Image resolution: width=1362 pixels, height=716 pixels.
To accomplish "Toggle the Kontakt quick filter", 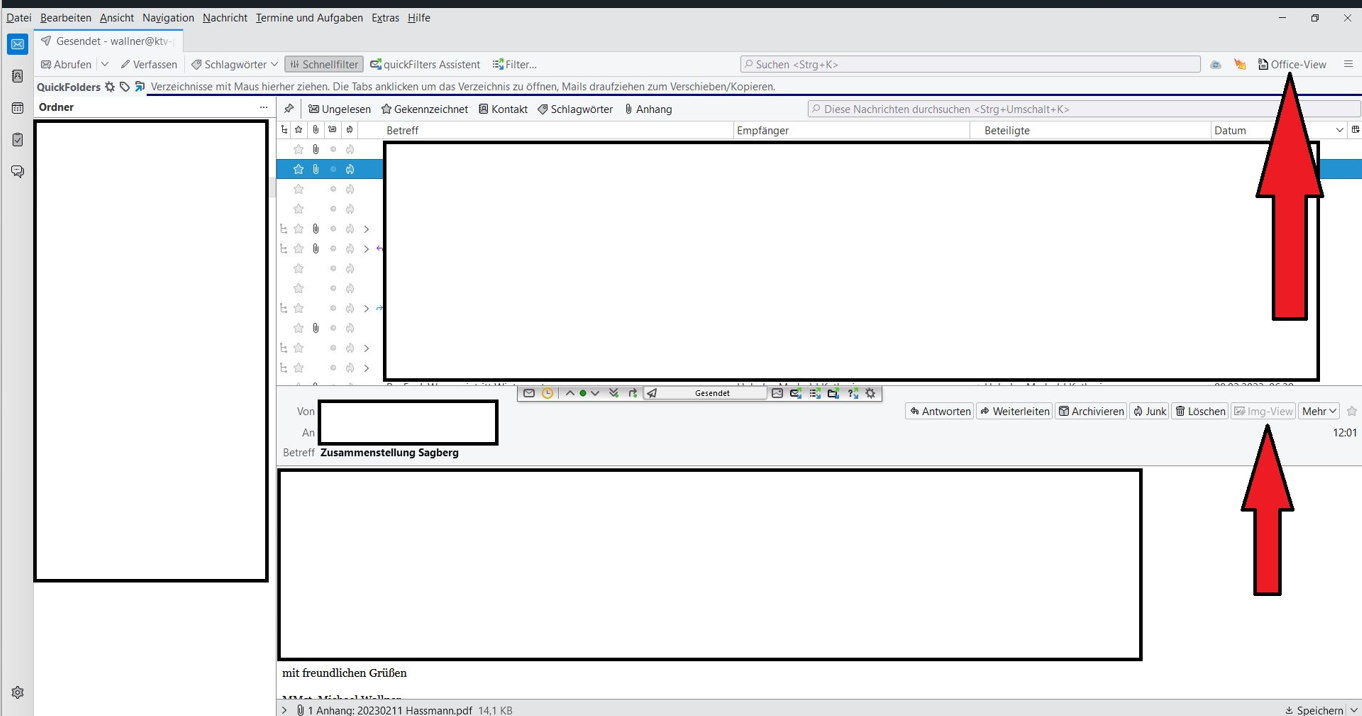I will point(503,109).
